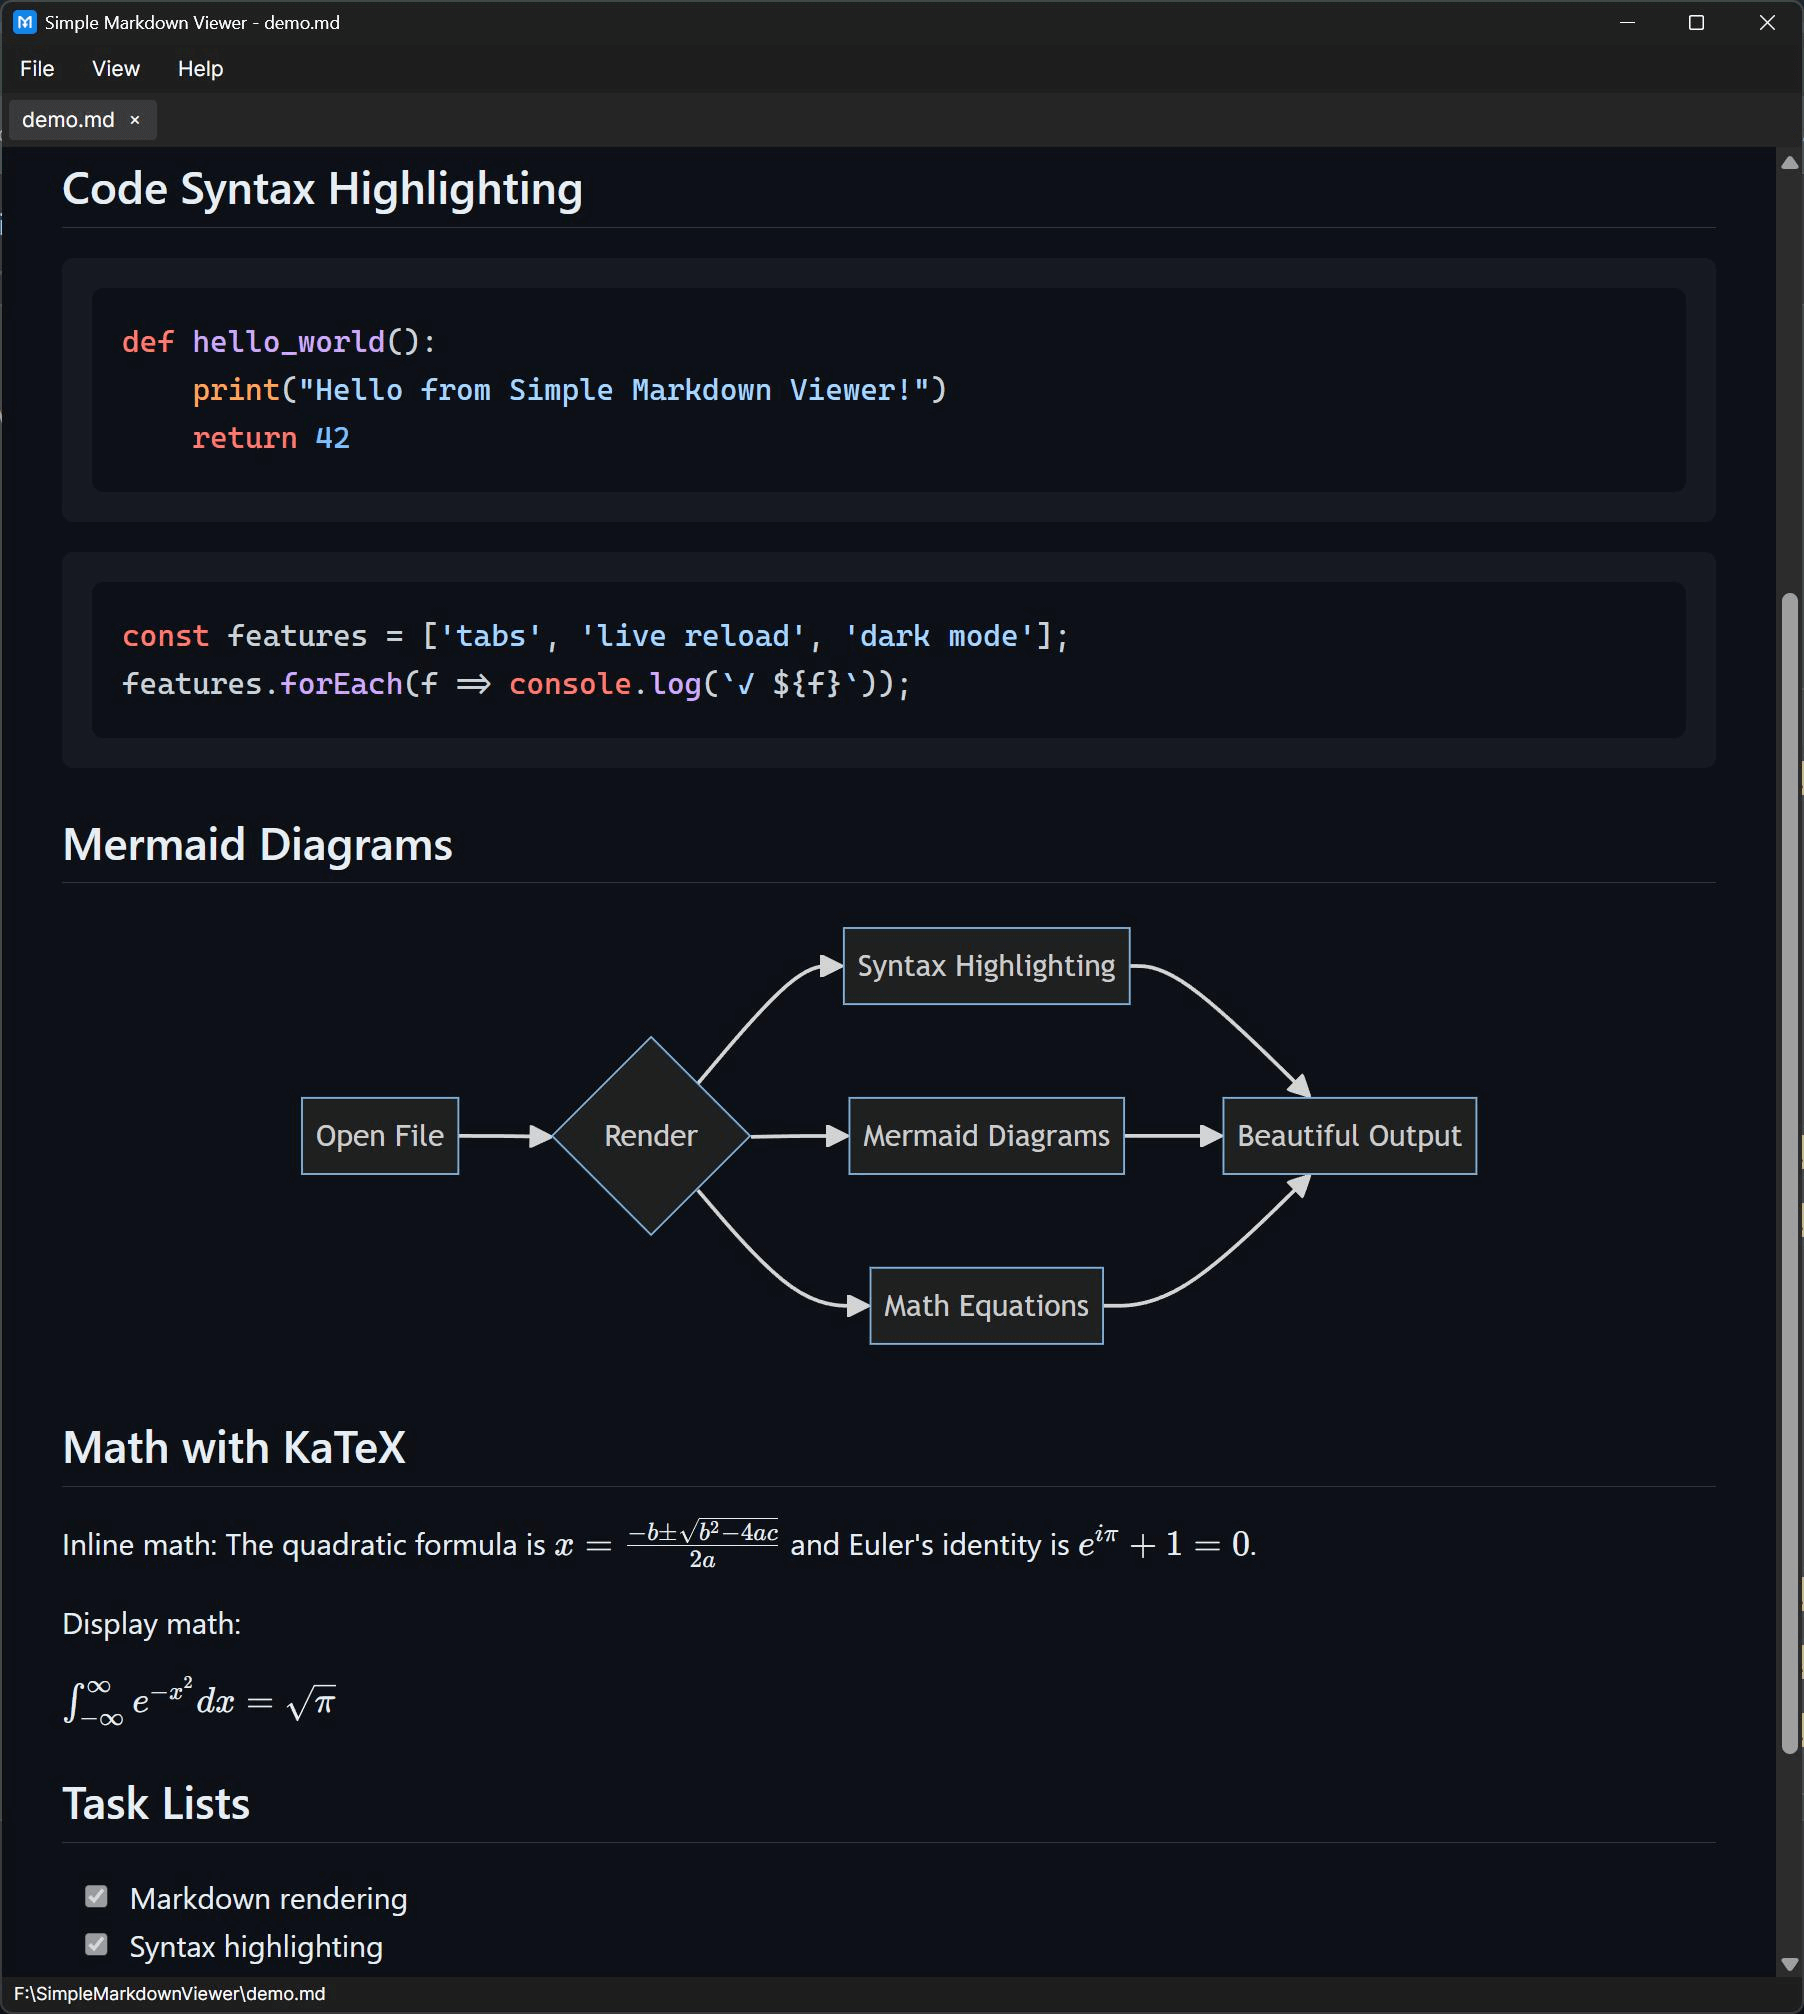
Task: Click the 'Display math:' text
Action: click(x=152, y=1624)
